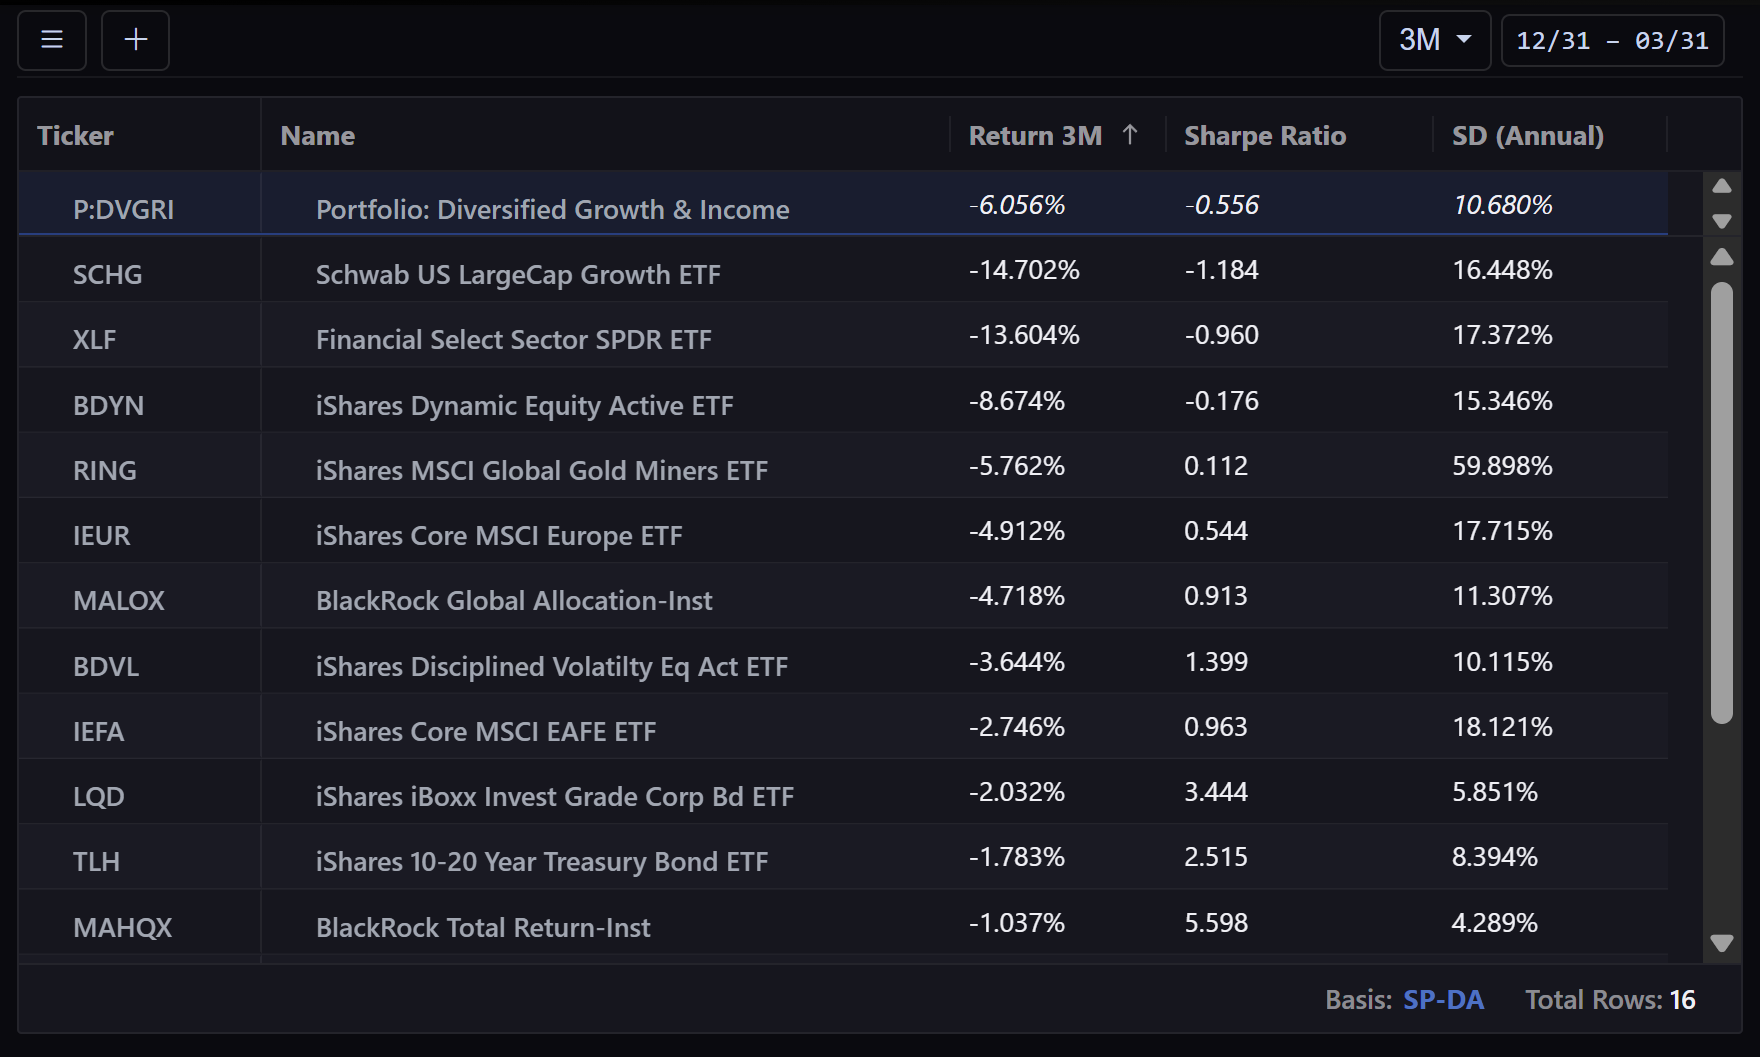
Task: Click the LQD ticker
Action: (x=99, y=796)
